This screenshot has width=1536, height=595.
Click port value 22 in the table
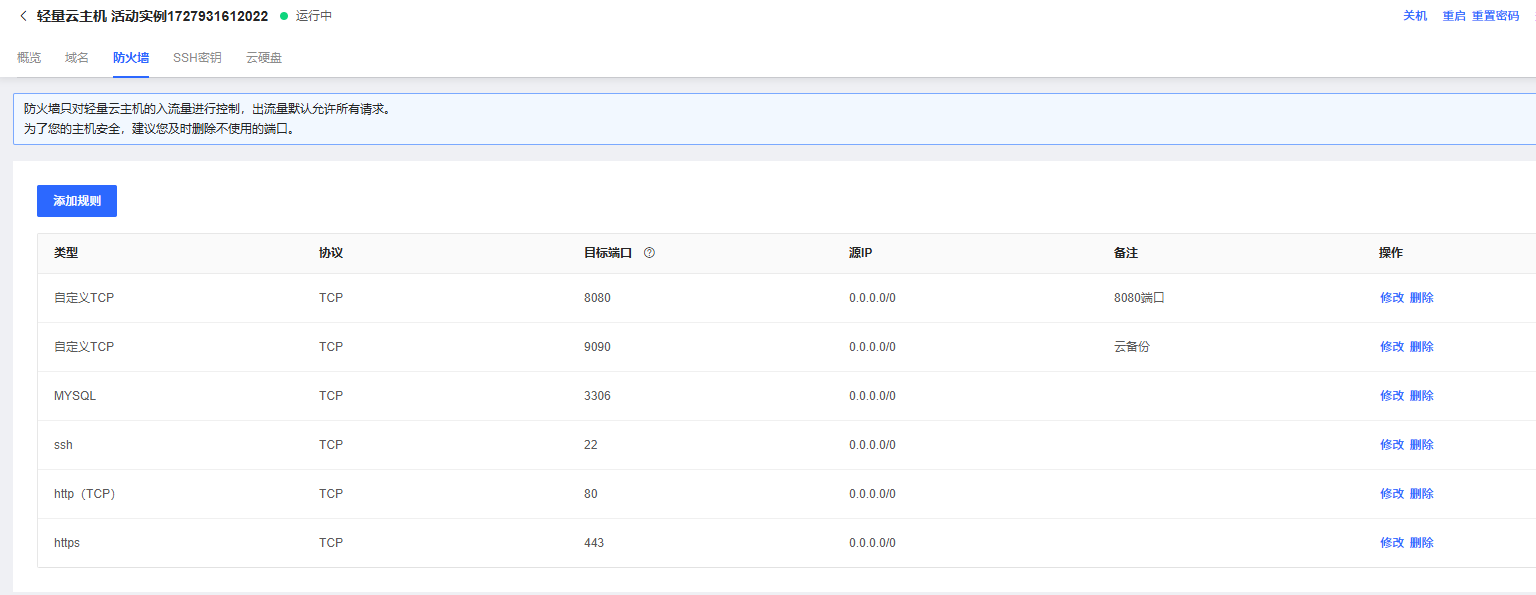pyautogui.click(x=591, y=445)
